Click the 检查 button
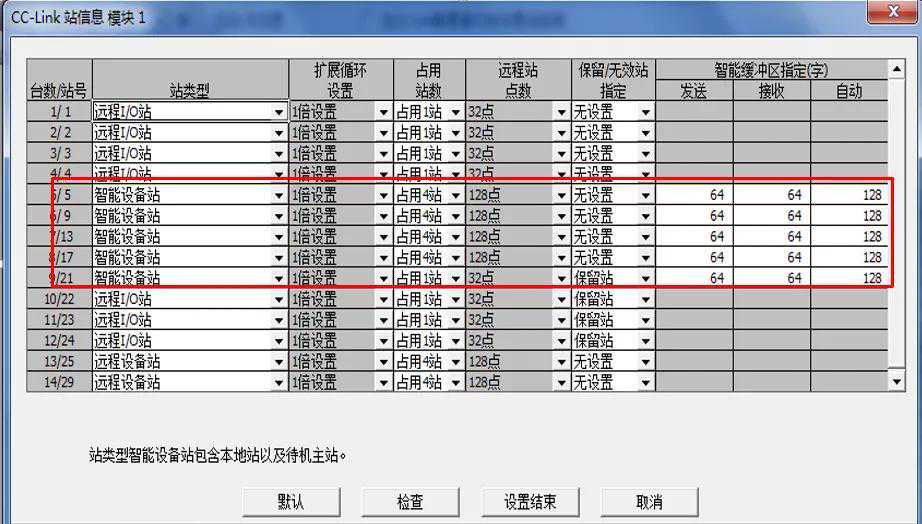 (x=409, y=501)
